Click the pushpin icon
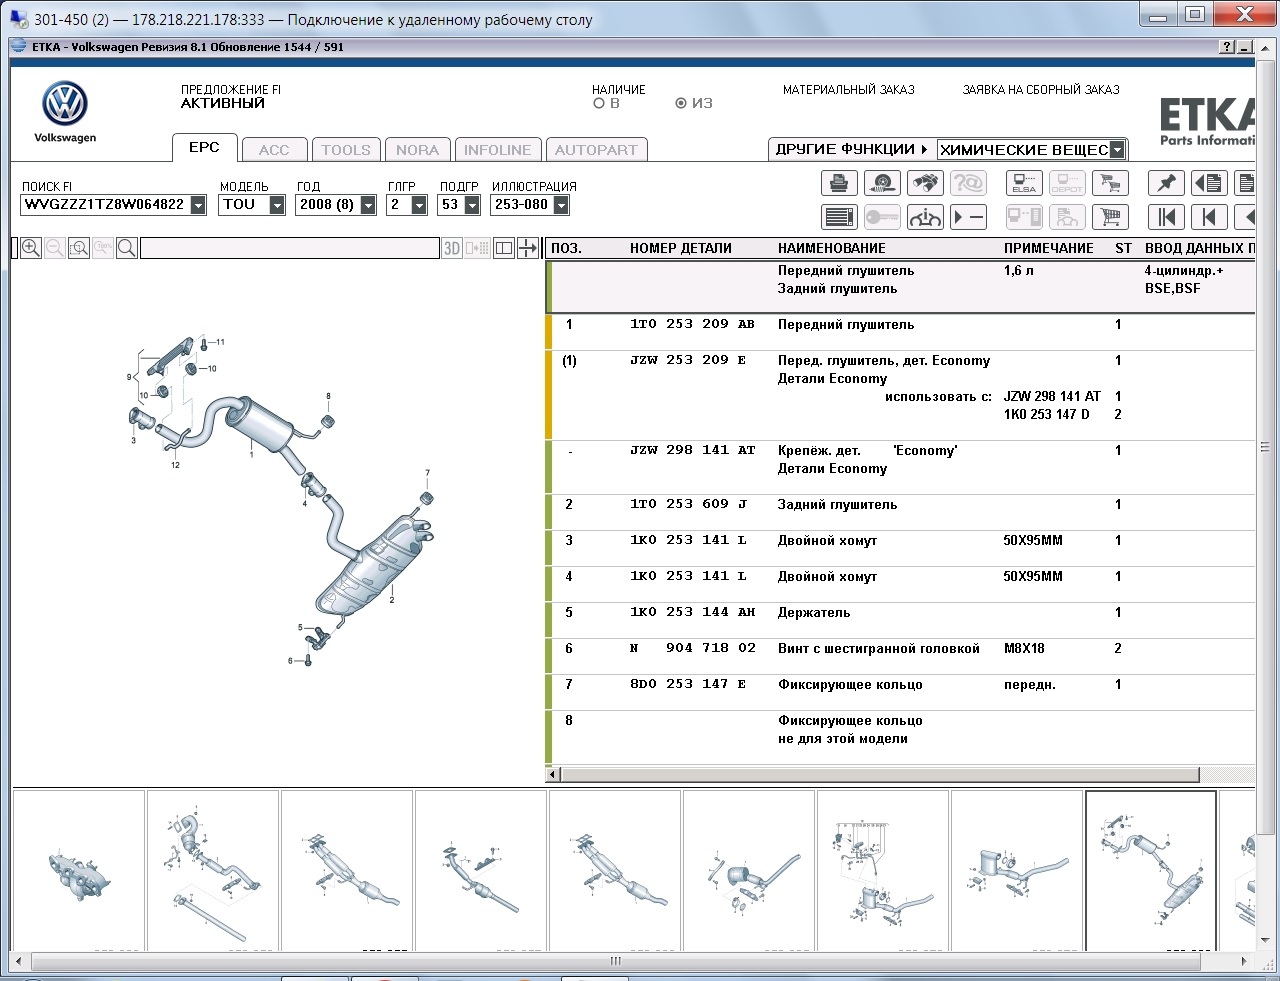Image resolution: width=1280 pixels, height=981 pixels. [x=1166, y=183]
